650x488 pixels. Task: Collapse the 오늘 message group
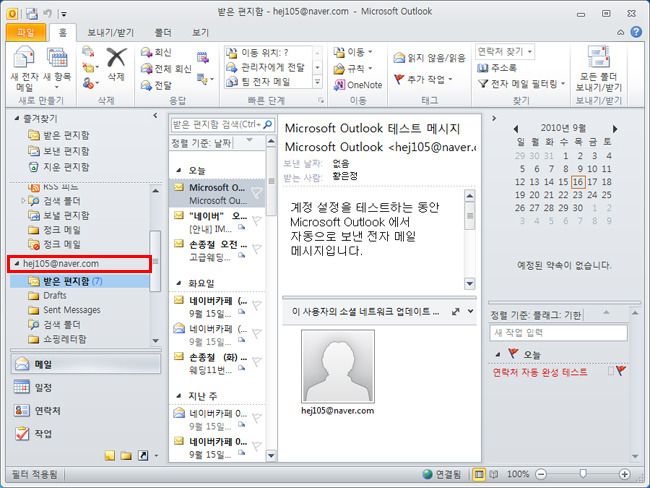(x=179, y=170)
